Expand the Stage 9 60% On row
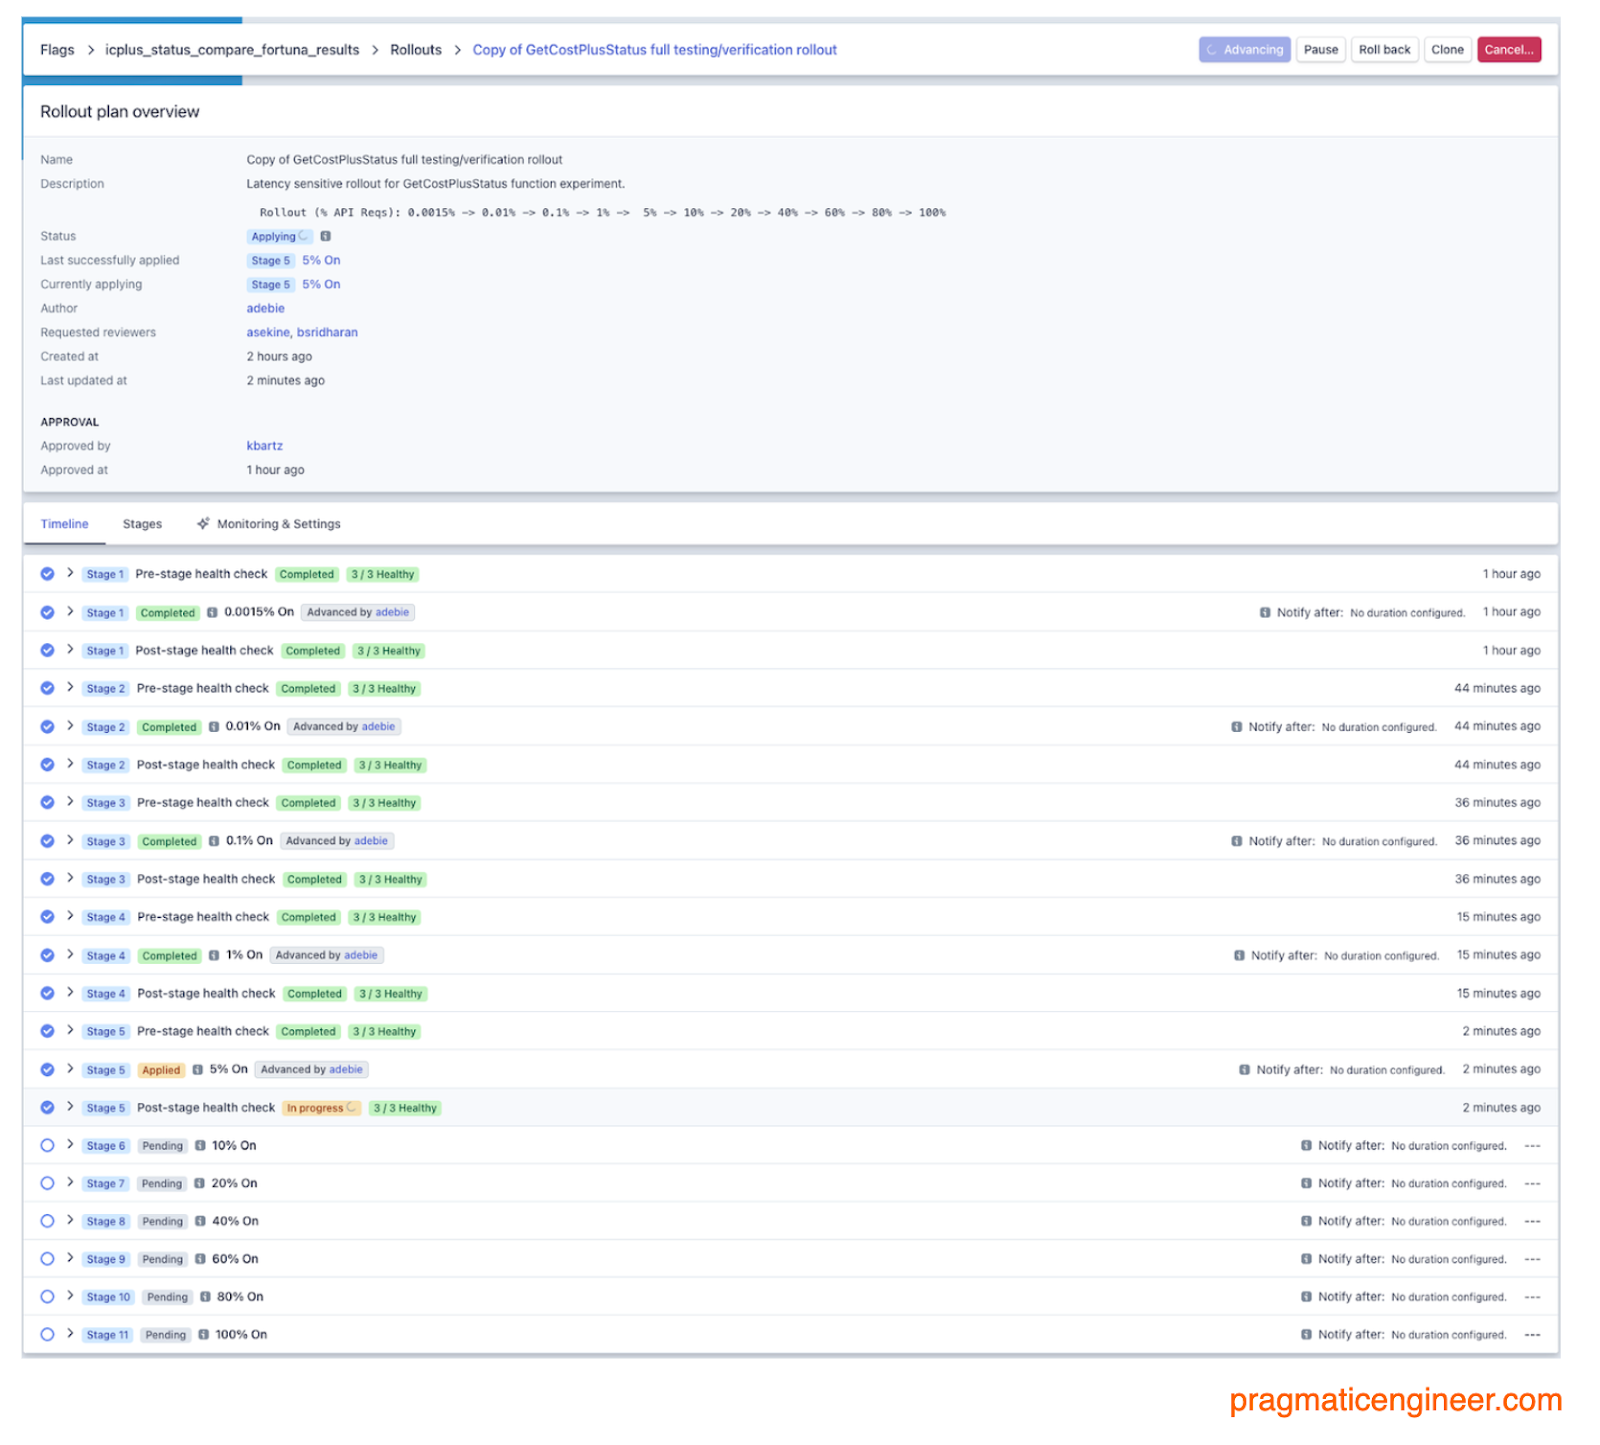Screen dimensions: 1600x1445 (70, 1259)
